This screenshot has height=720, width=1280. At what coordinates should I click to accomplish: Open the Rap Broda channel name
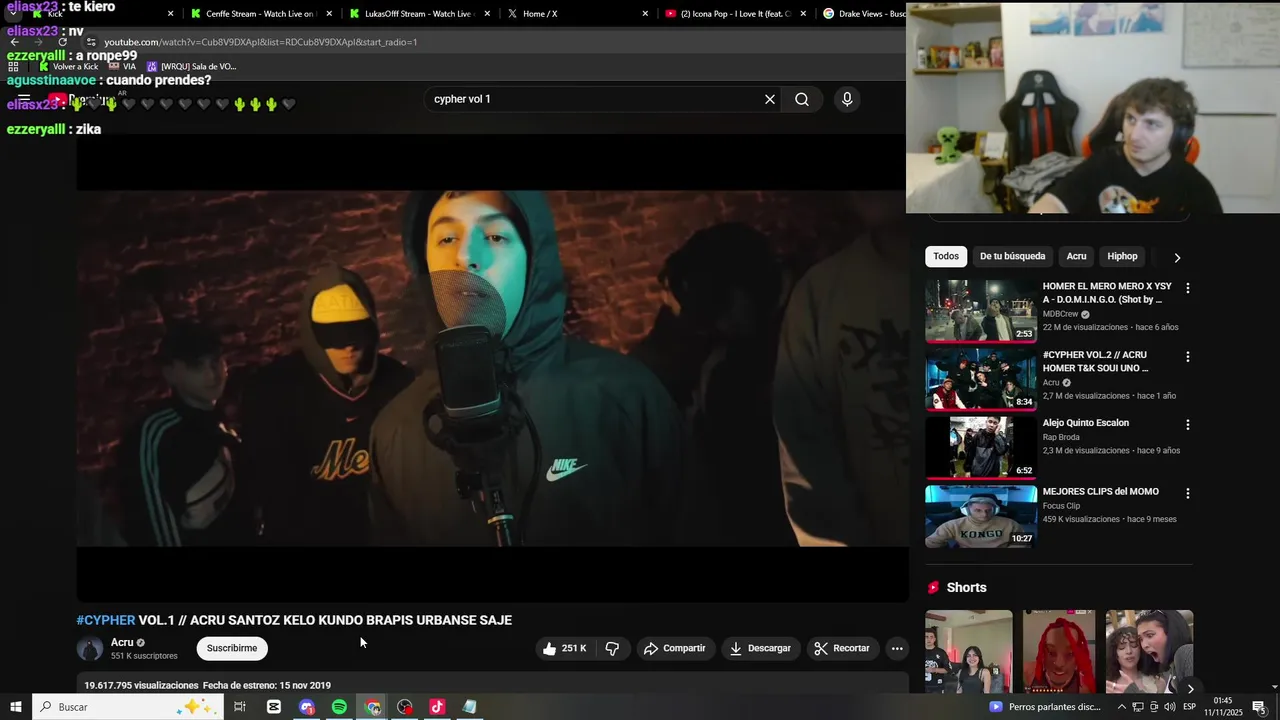[1061, 437]
